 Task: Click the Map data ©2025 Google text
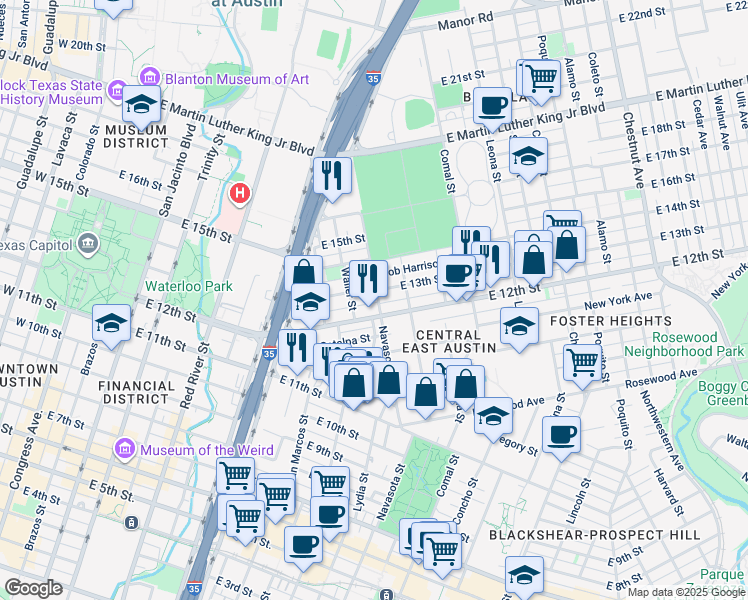point(685,592)
